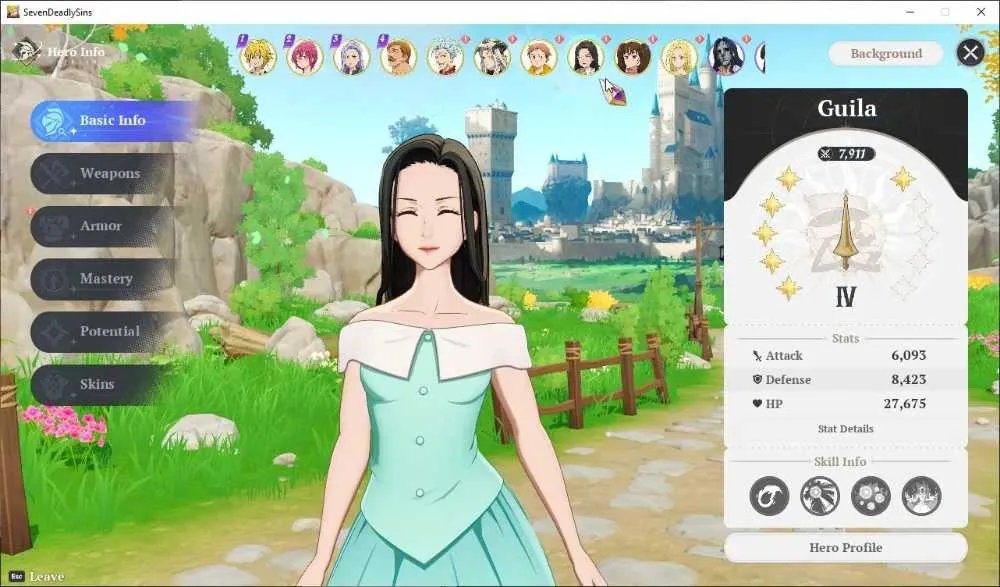1000x587 pixels.
Task: Select the long grey-haired hero portrait
Action: [x=492, y=57]
